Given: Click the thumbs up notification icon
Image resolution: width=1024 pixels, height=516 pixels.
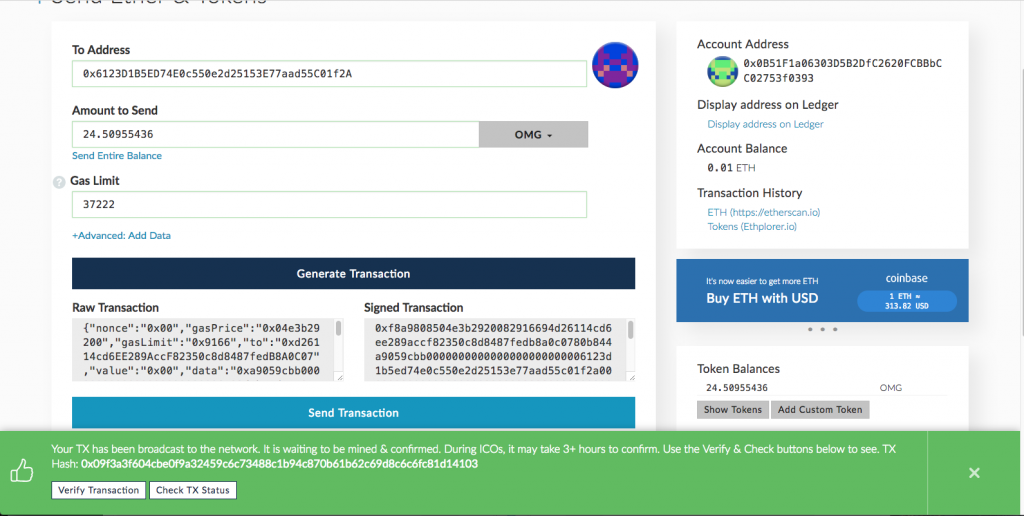Looking at the screenshot, I should click(x=22, y=471).
